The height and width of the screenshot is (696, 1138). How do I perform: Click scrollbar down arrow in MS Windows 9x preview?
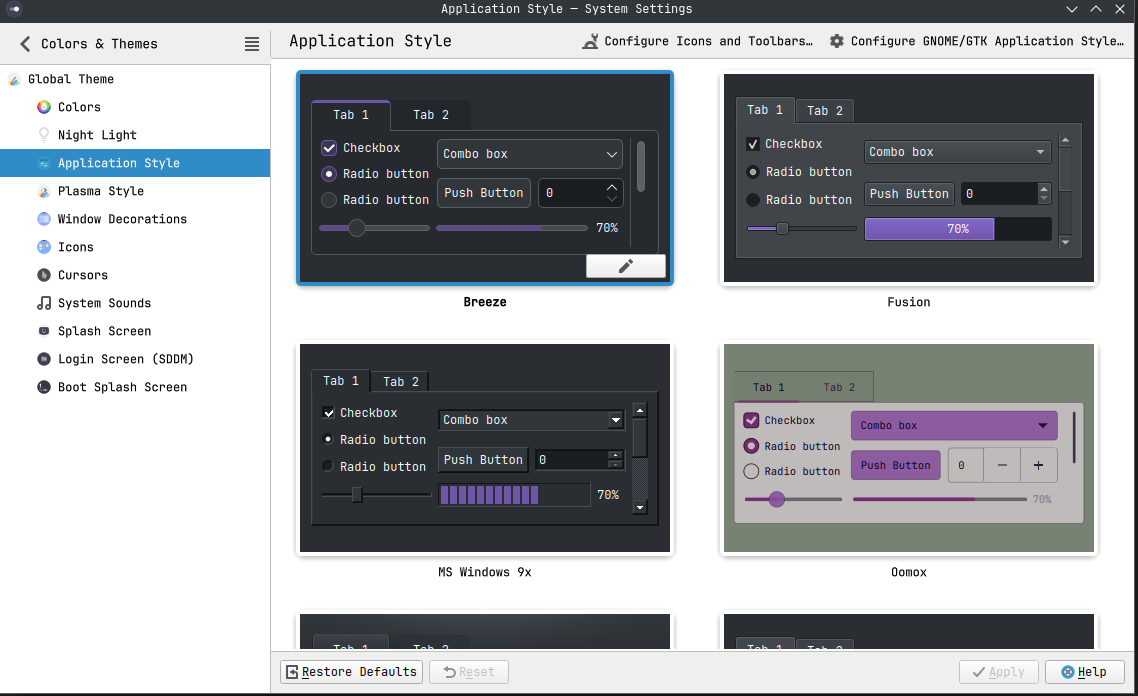click(639, 507)
